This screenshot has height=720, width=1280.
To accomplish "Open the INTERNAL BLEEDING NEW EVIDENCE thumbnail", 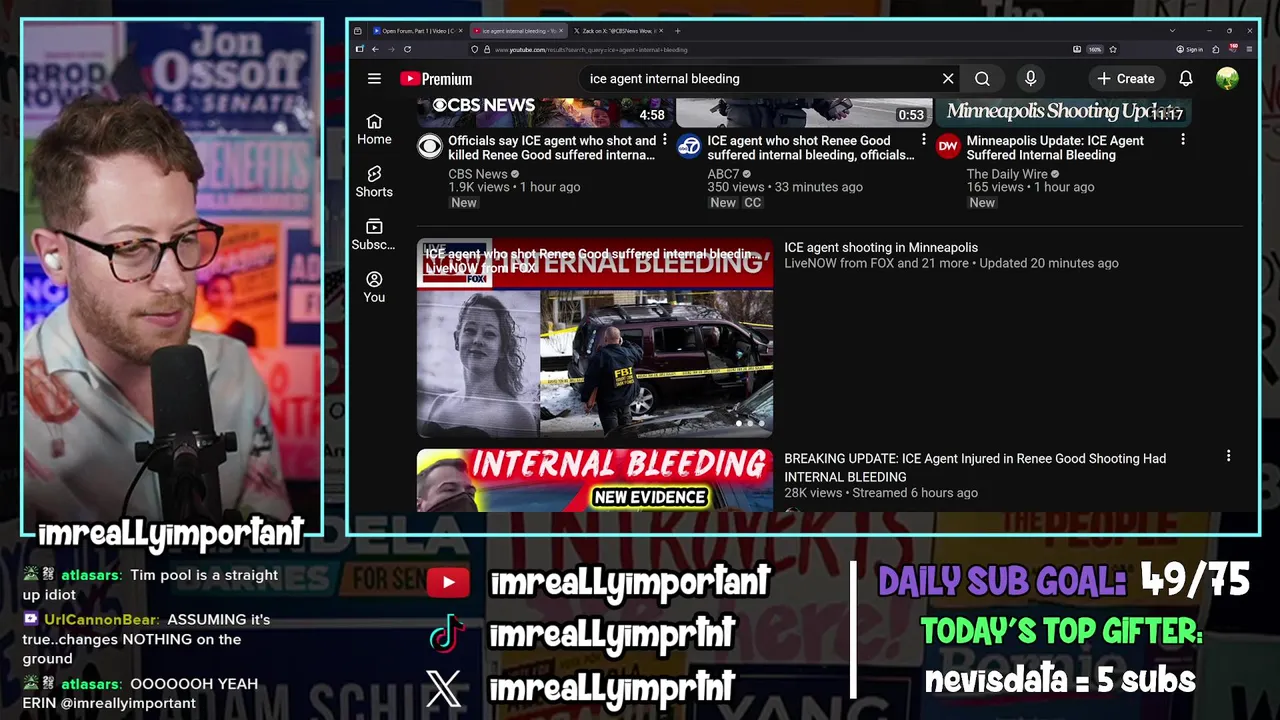I will coord(595,480).
